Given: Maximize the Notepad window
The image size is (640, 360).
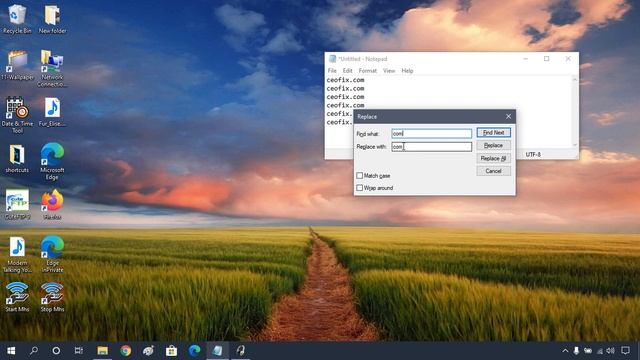Looking at the screenshot, I should coord(547,59).
